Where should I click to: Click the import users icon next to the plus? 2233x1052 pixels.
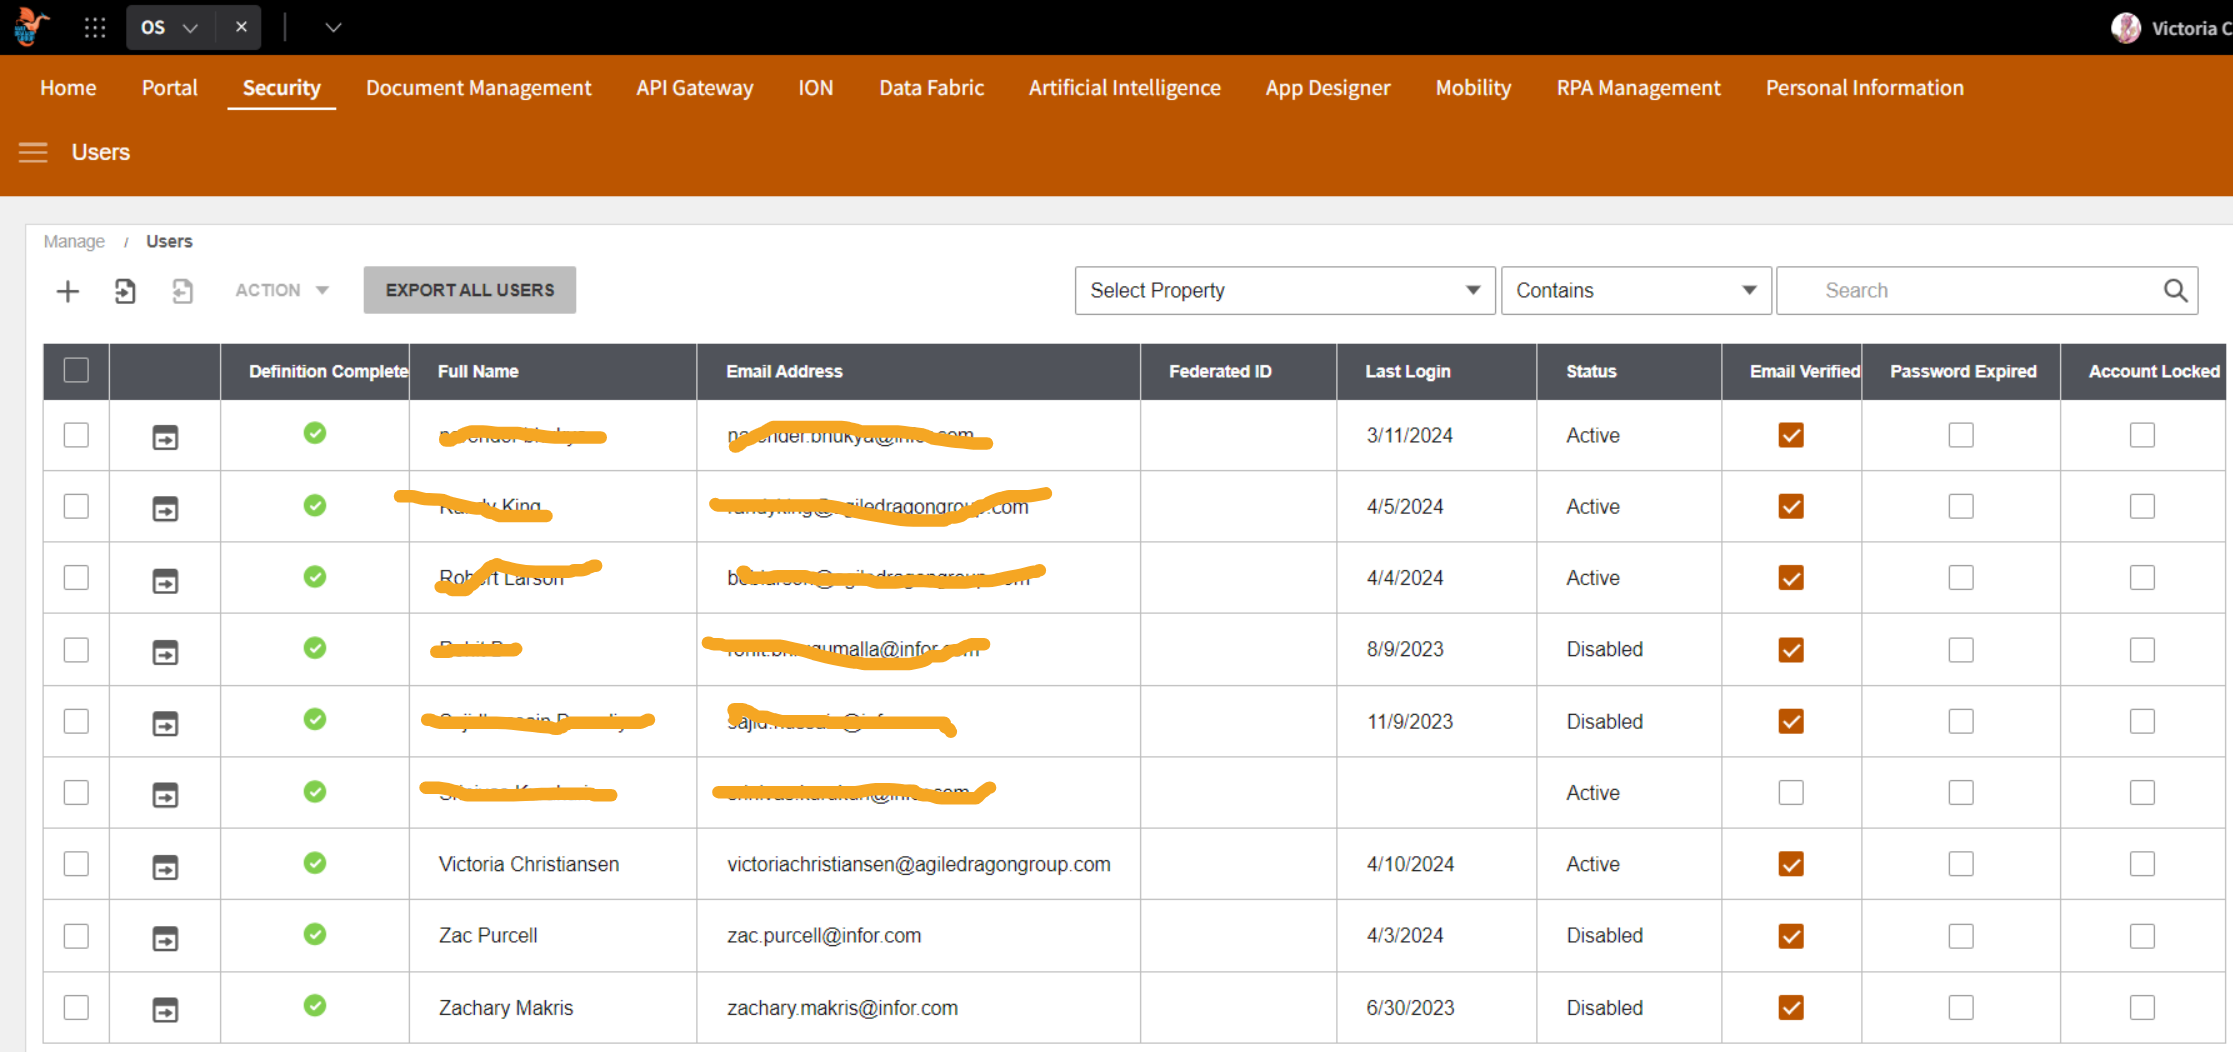click(125, 291)
